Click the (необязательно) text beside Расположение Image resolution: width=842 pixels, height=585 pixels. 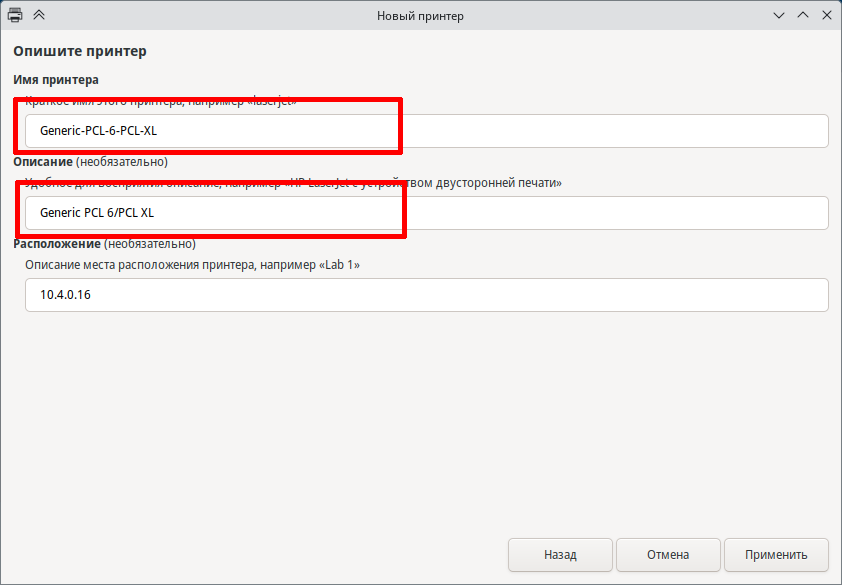coord(150,244)
